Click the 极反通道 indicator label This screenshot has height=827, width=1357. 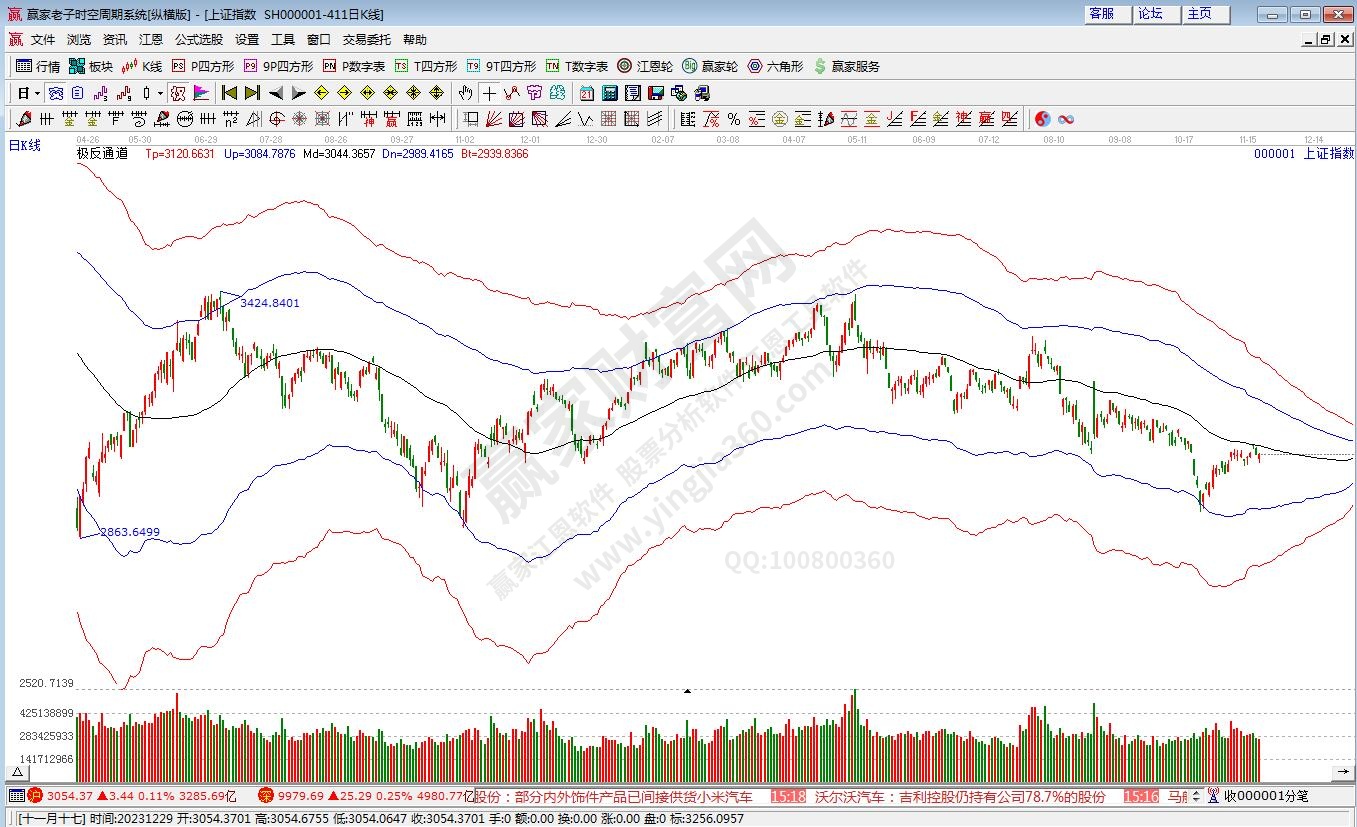102,154
